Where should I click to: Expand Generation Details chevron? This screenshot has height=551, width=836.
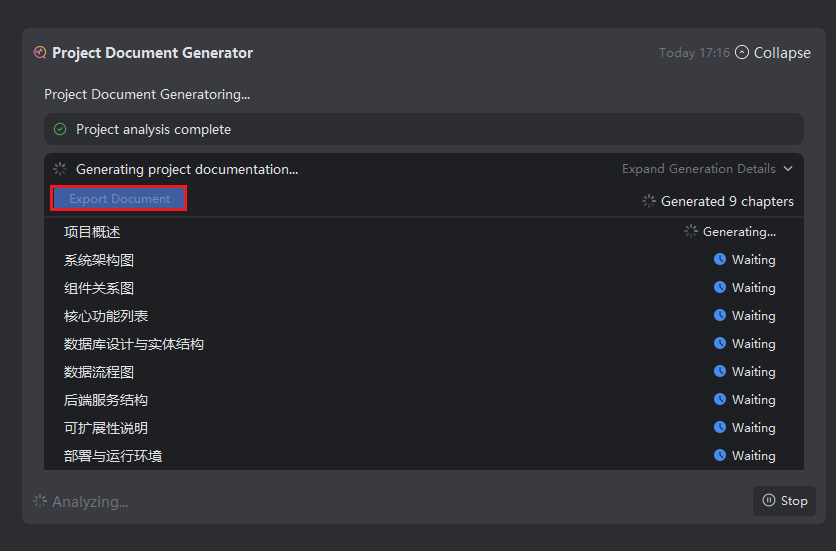coord(788,169)
